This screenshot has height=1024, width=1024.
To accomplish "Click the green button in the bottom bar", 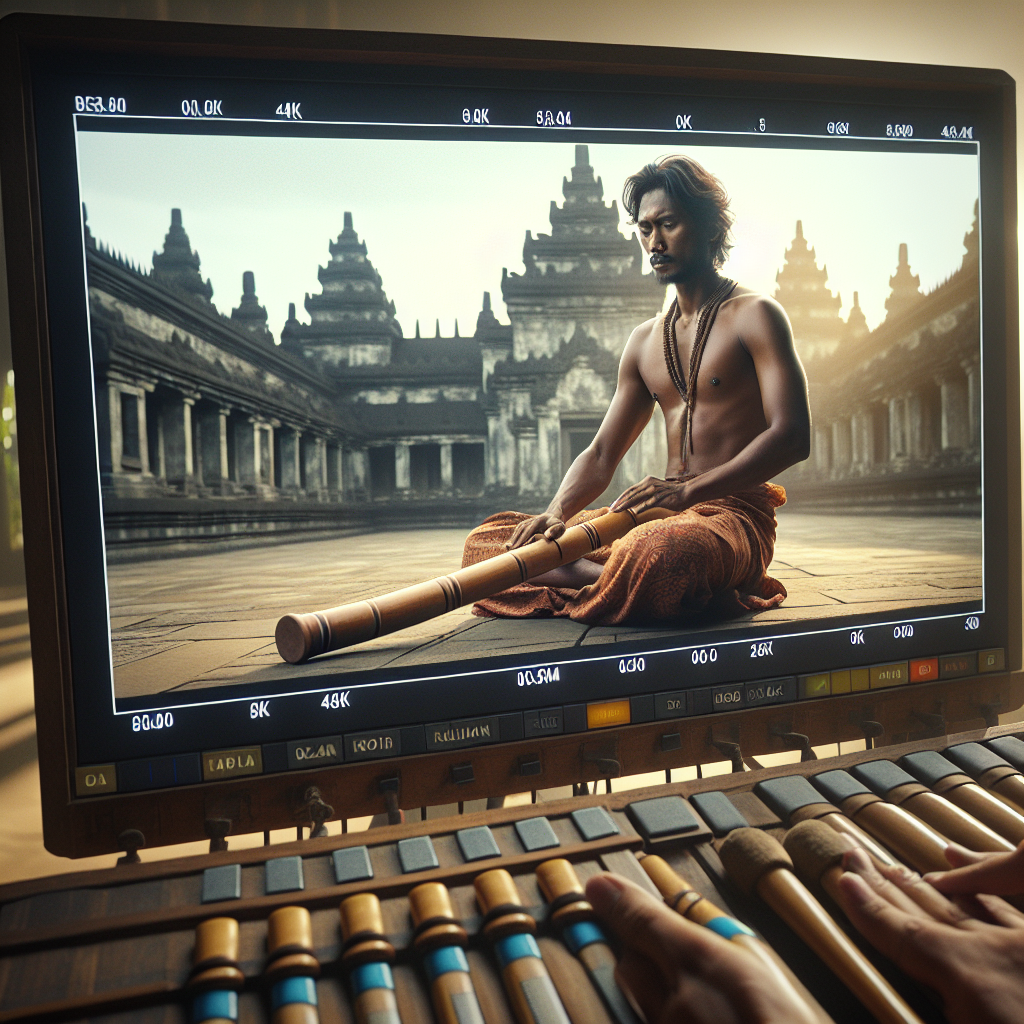I will 817,685.
